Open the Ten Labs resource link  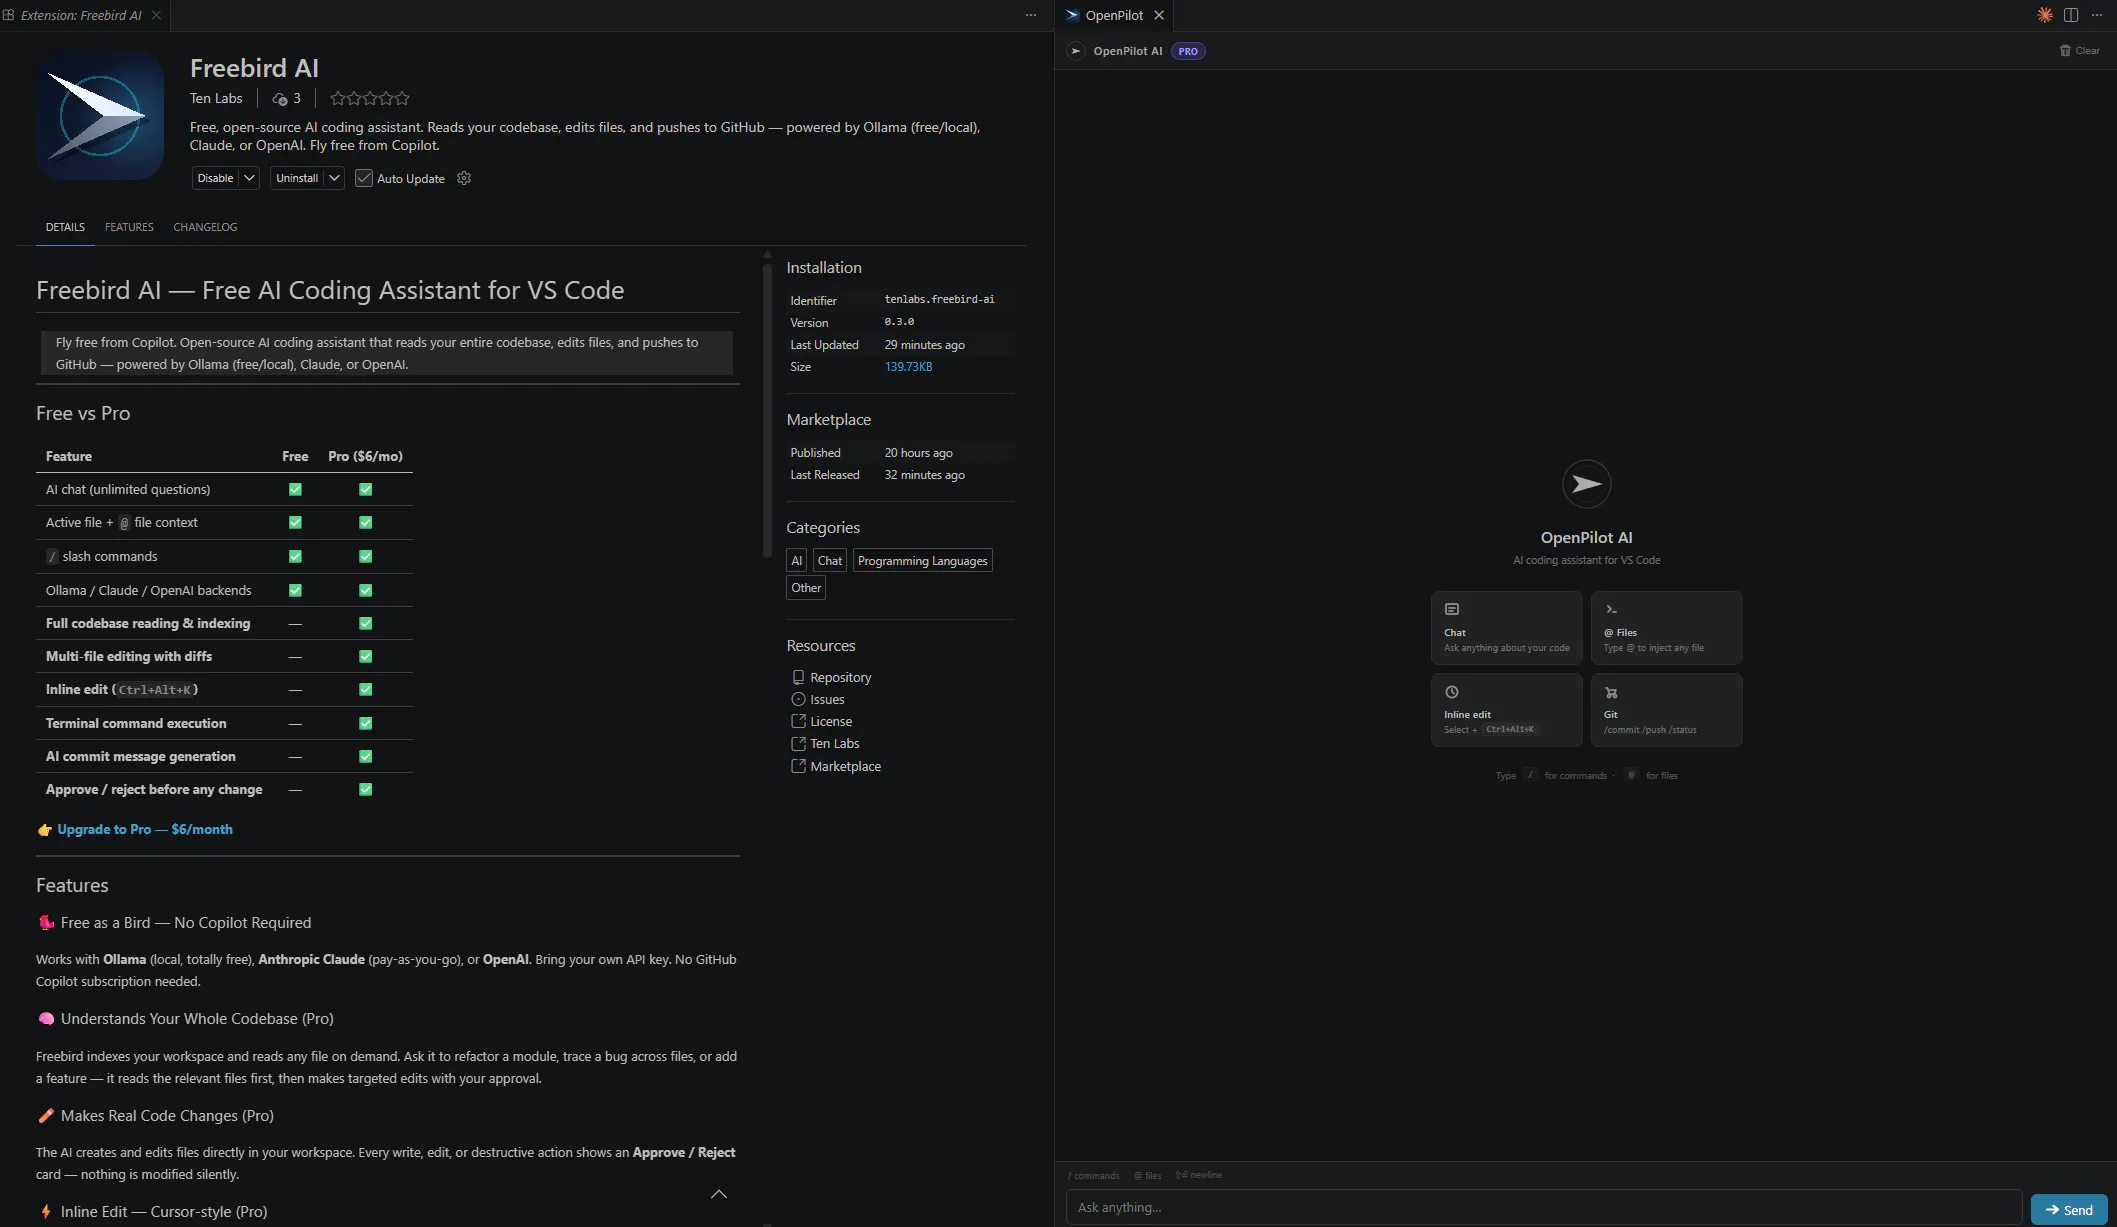click(834, 743)
